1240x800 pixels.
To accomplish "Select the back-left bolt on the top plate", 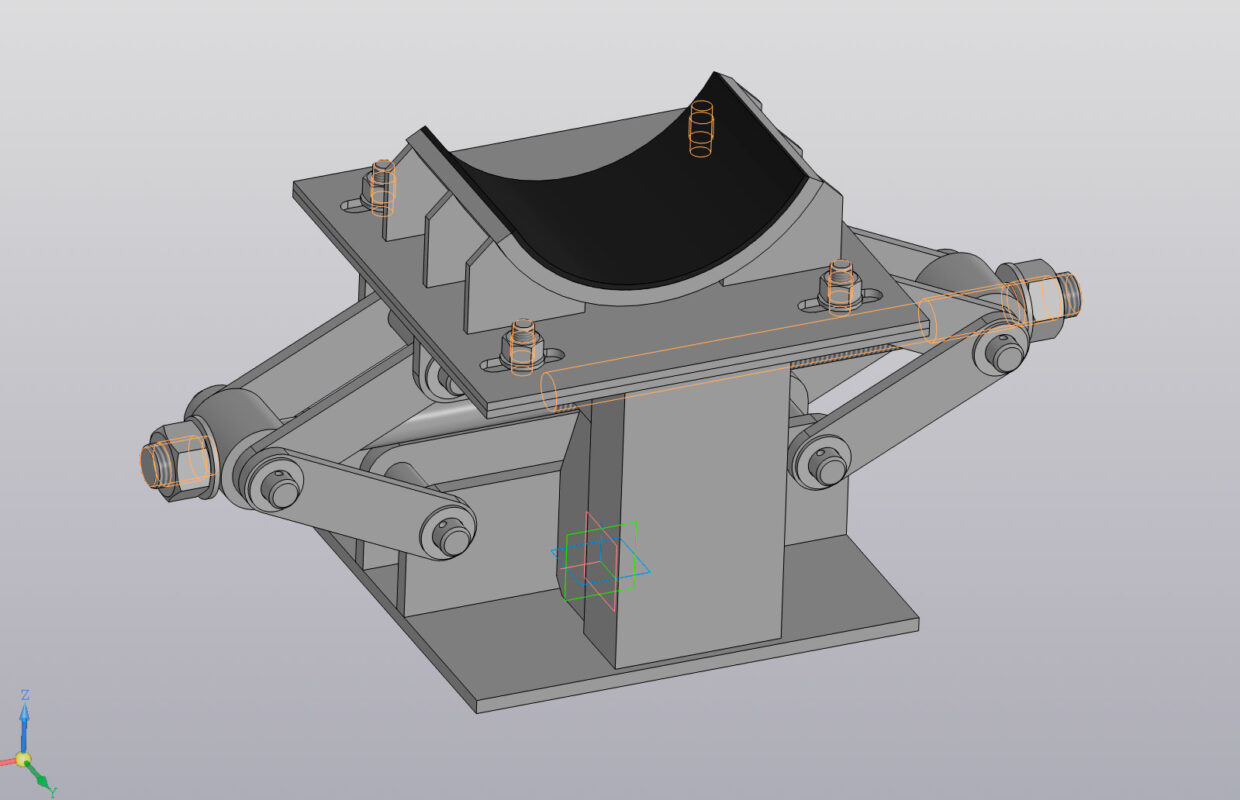I will (x=381, y=187).
